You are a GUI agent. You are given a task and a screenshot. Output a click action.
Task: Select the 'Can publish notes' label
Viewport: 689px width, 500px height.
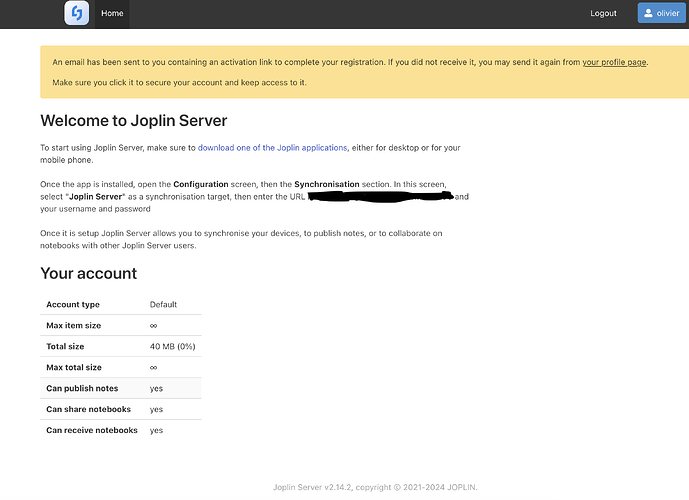(x=82, y=388)
